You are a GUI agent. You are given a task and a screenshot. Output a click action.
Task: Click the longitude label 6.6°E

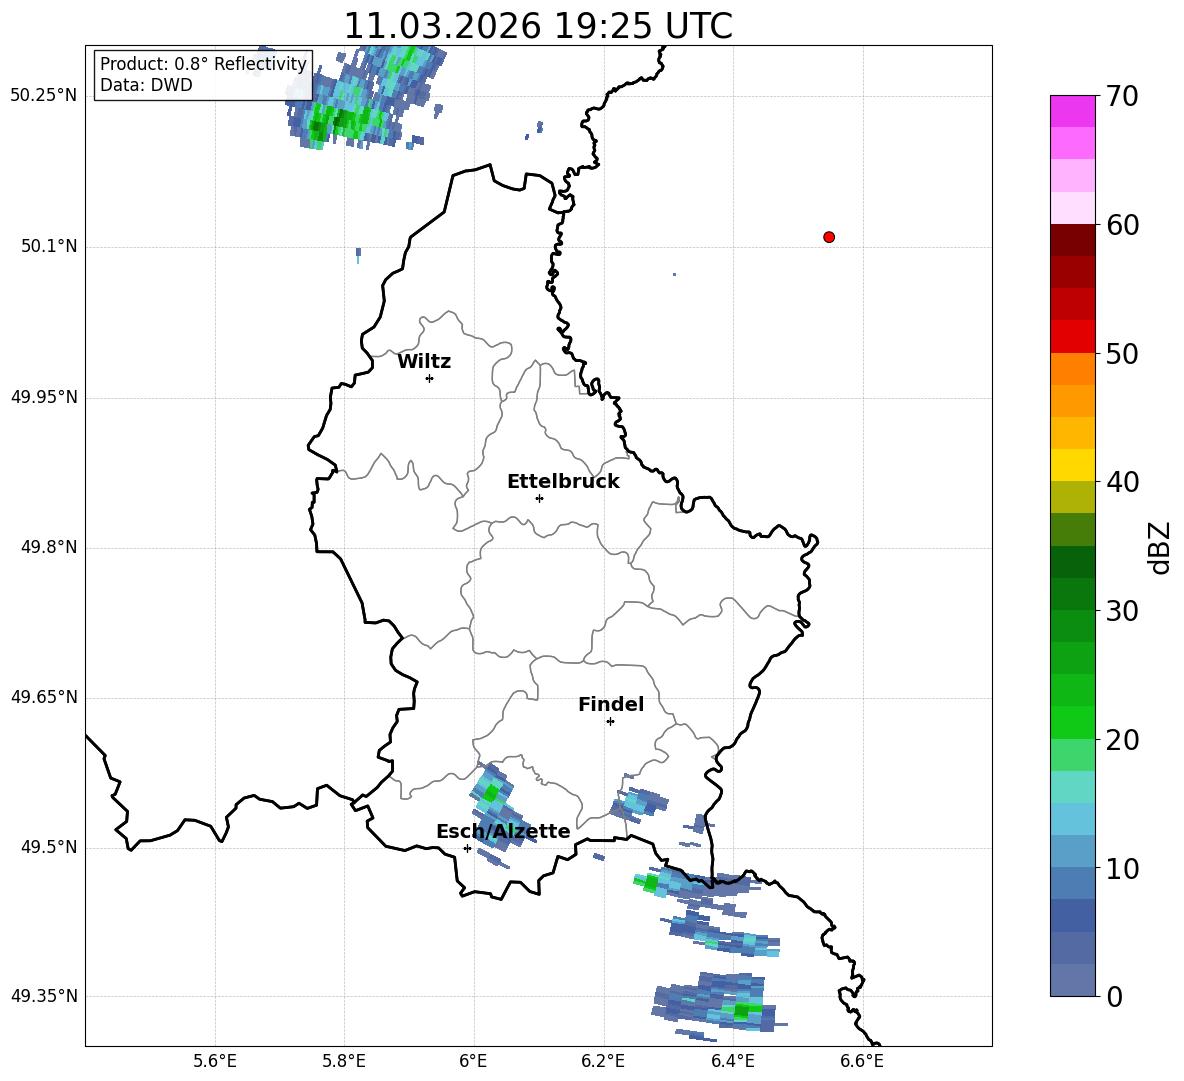862,1062
